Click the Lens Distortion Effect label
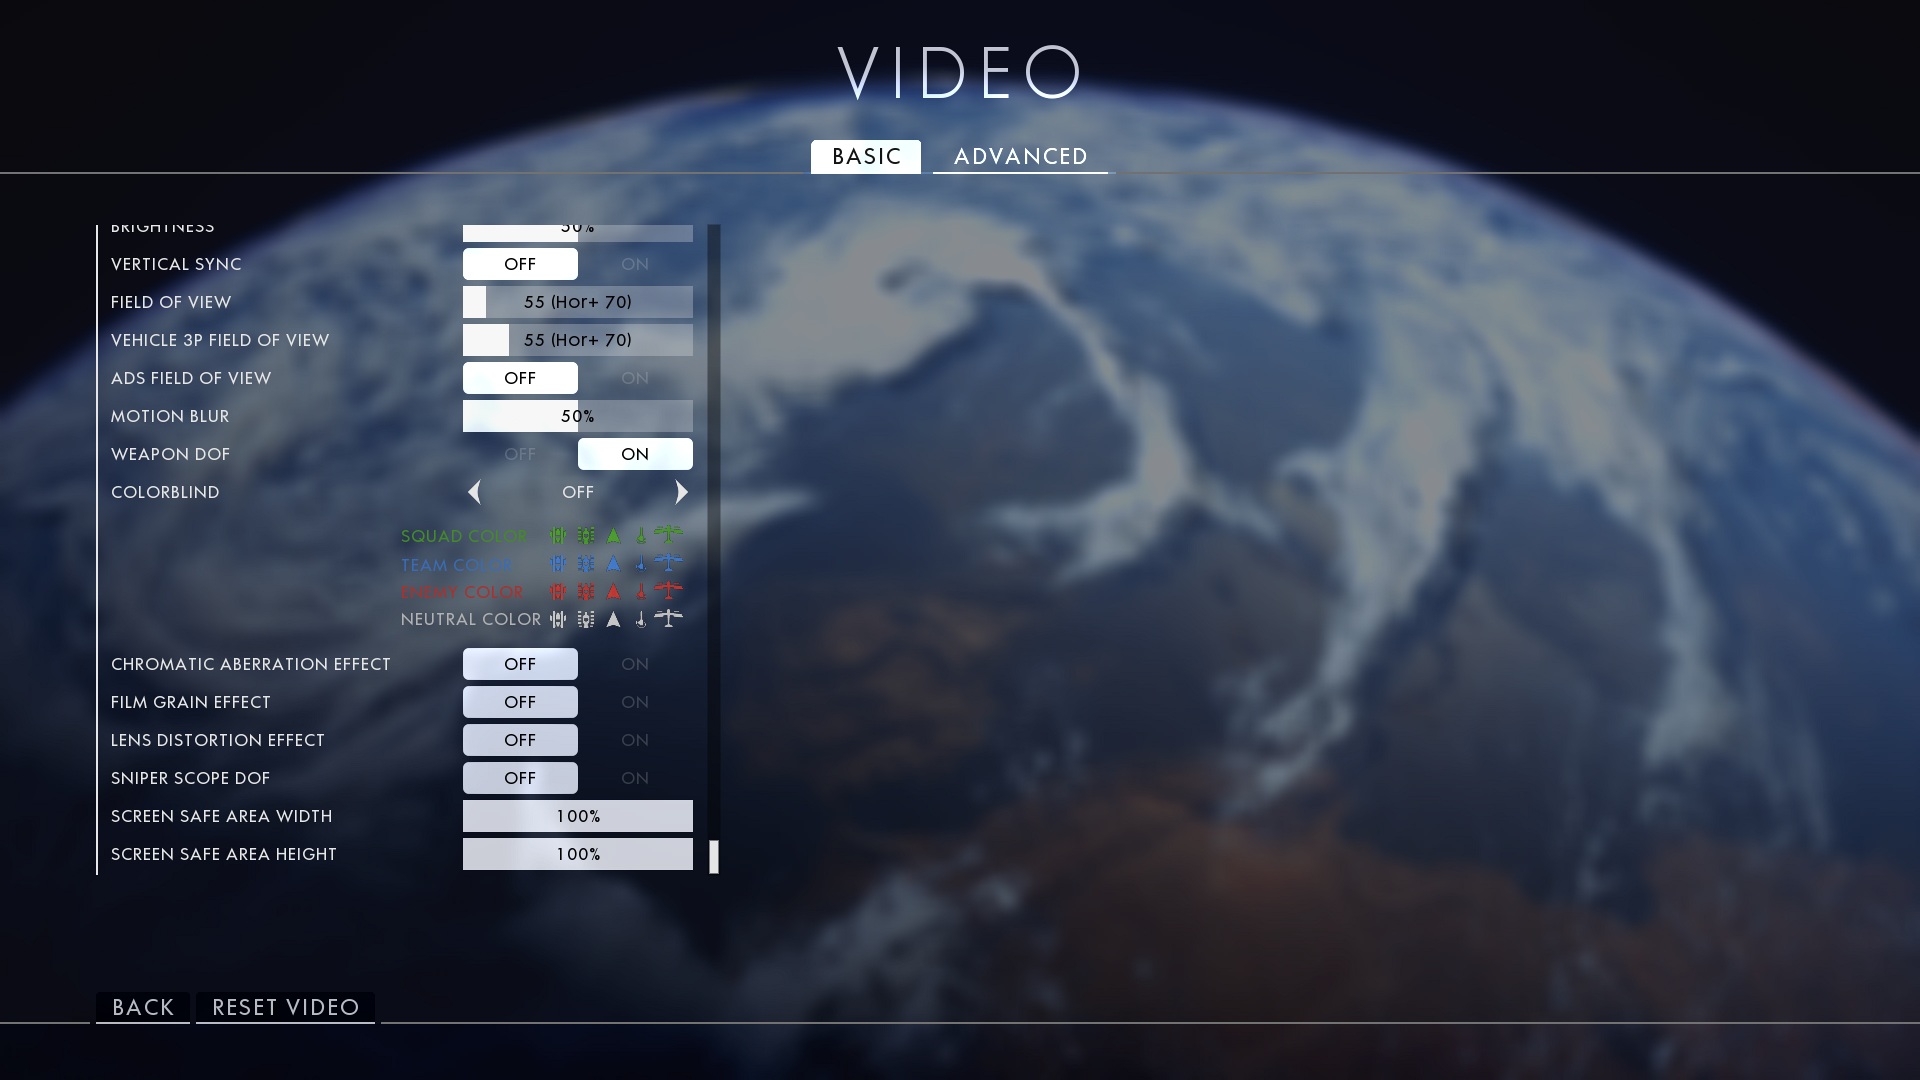The height and width of the screenshot is (1080, 1920). point(218,740)
